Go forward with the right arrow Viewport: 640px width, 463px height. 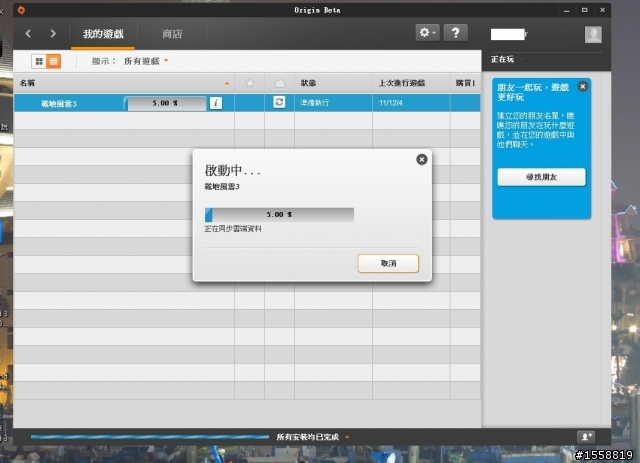53,33
